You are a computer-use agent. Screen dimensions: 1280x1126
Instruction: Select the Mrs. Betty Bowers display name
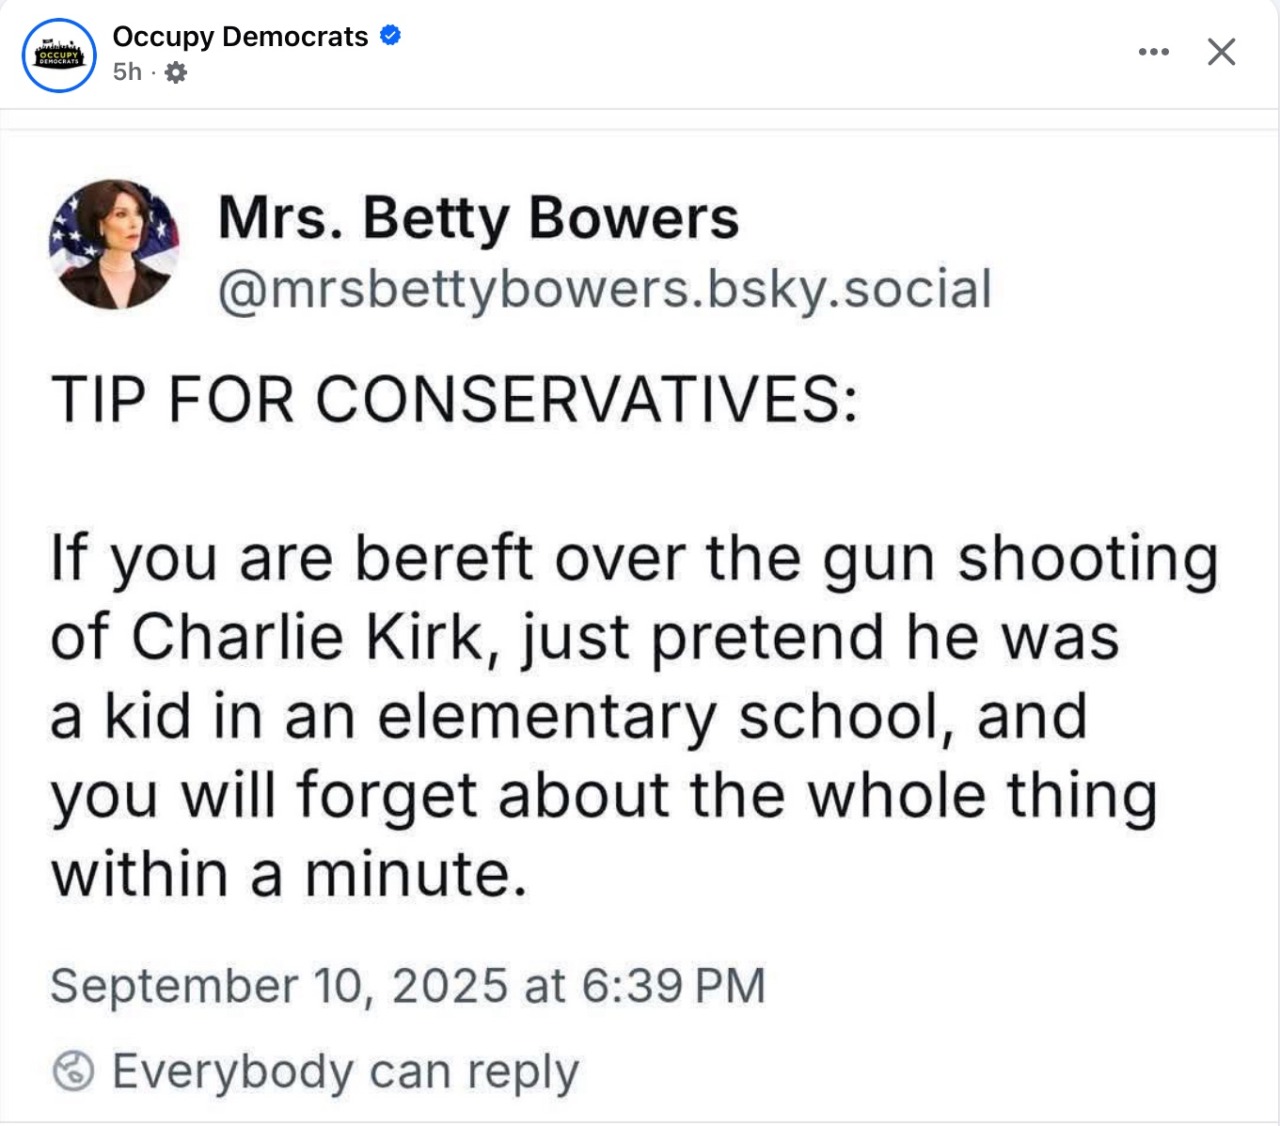pyautogui.click(x=478, y=217)
